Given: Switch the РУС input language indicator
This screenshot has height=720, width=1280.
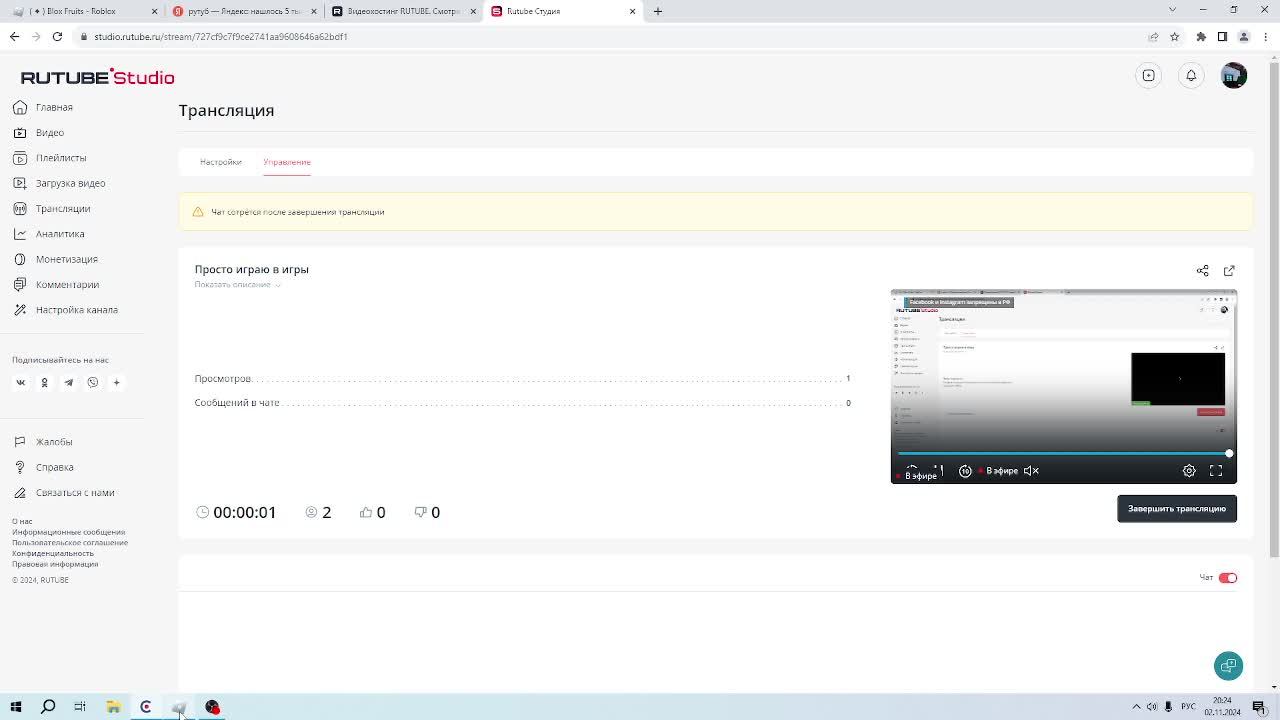Looking at the screenshot, I should click(x=1188, y=707).
